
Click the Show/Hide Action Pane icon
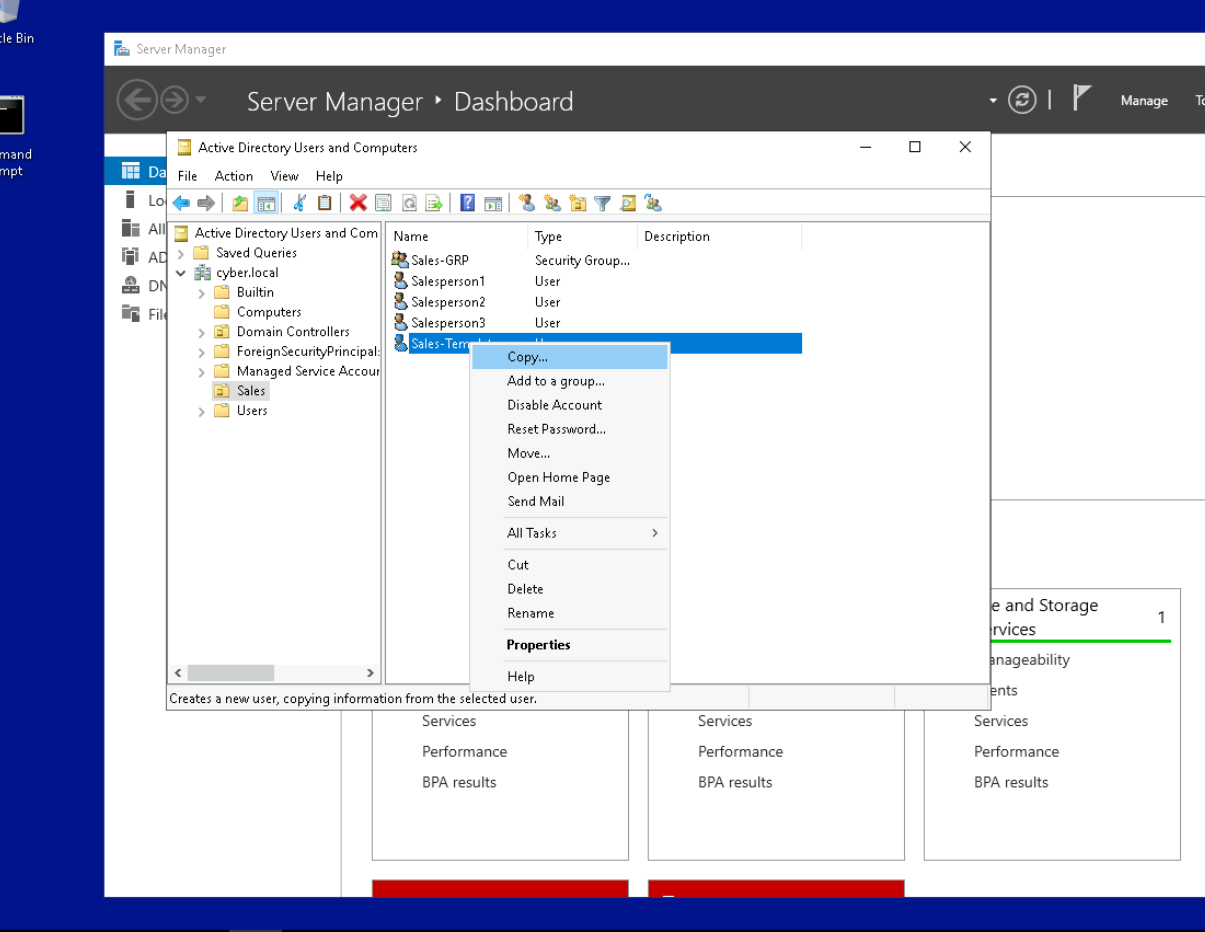[493, 203]
